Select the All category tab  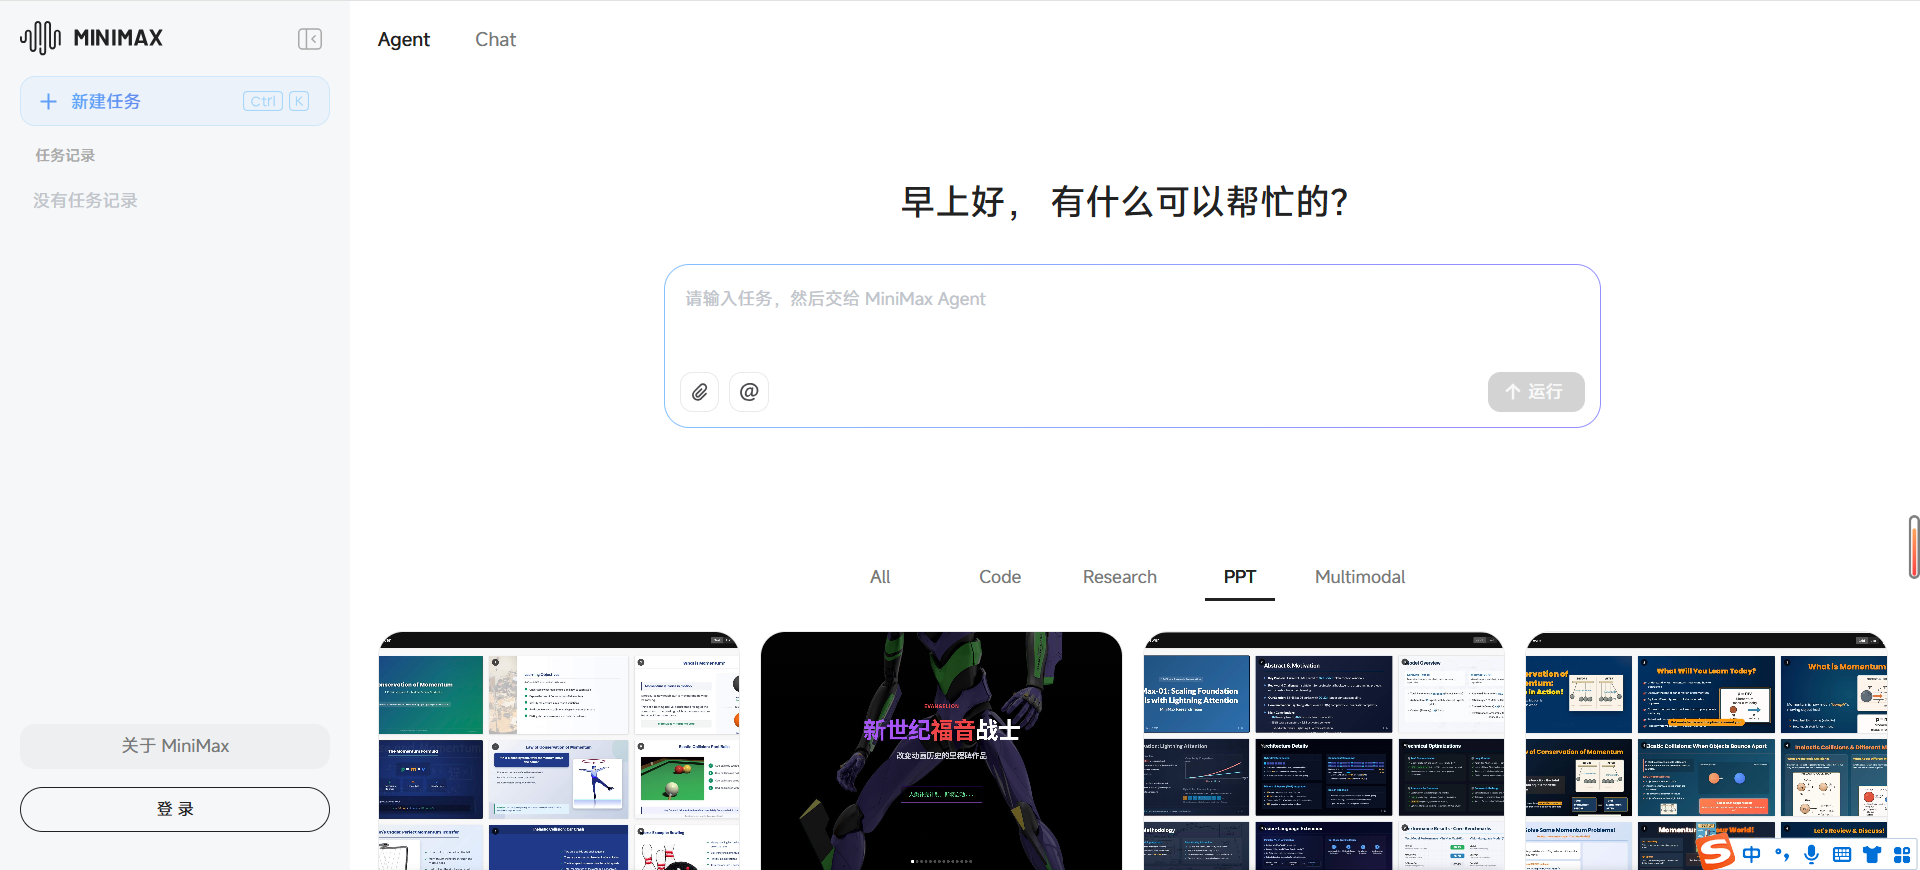pyautogui.click(x=880, y=577)
